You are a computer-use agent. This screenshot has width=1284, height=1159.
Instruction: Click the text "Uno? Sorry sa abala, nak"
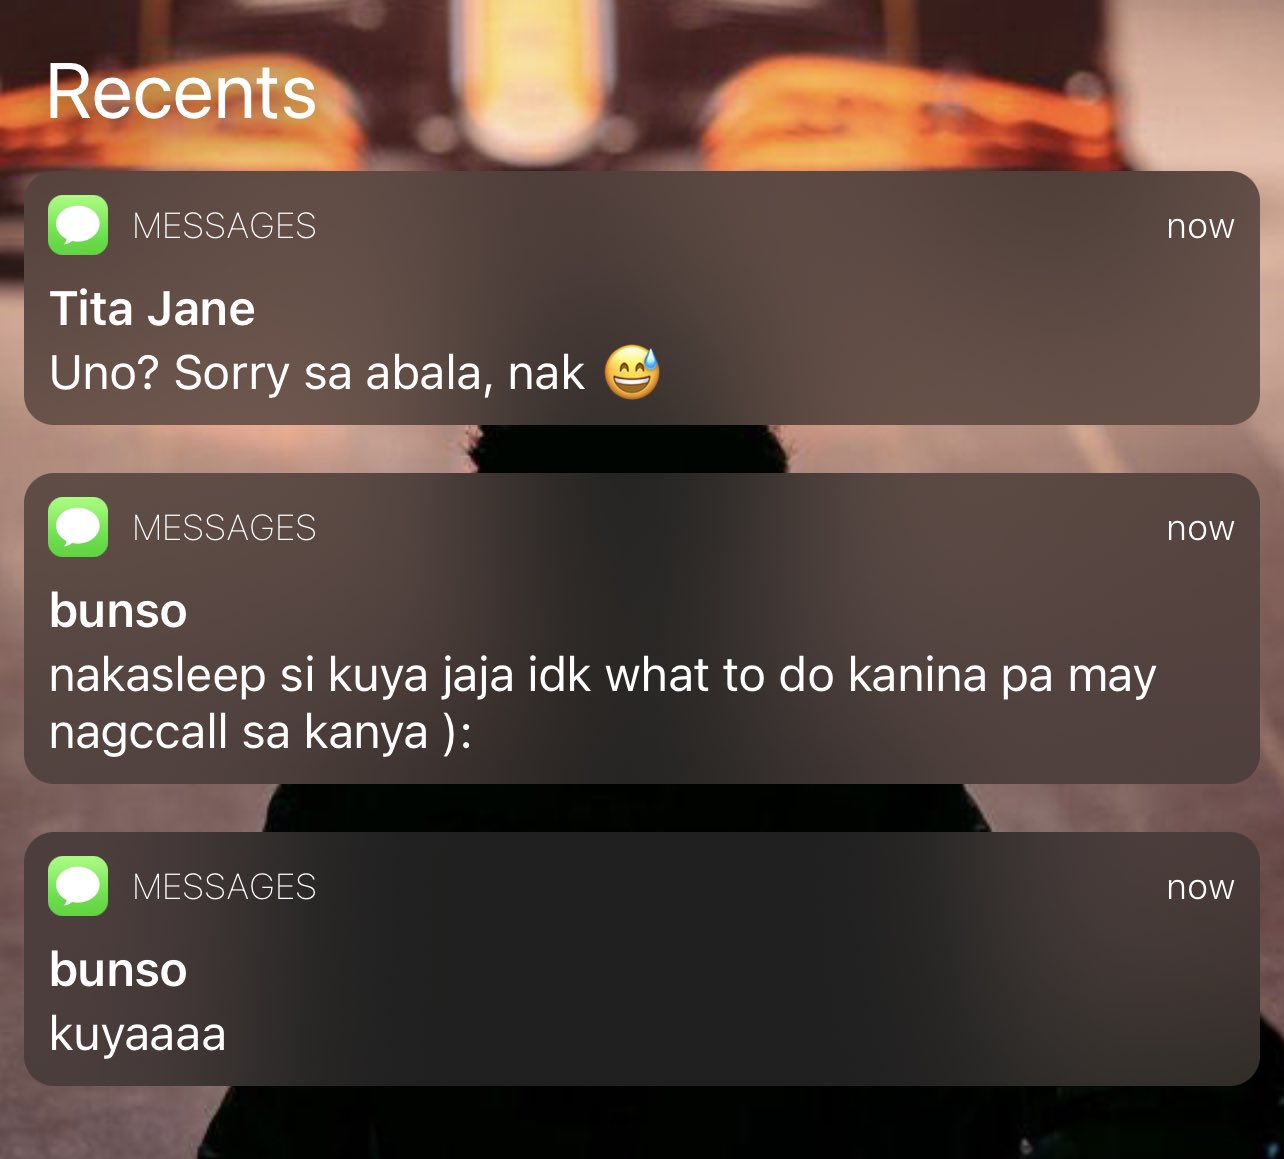click(317, 373)
